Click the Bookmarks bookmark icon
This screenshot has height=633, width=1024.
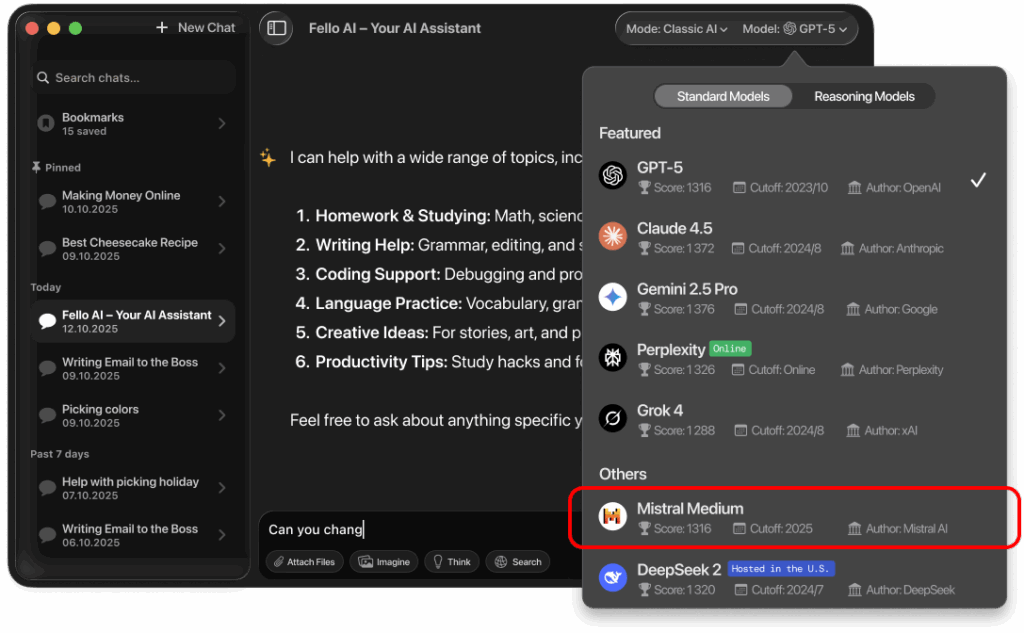pyautogui.click(x=46, y=123)
